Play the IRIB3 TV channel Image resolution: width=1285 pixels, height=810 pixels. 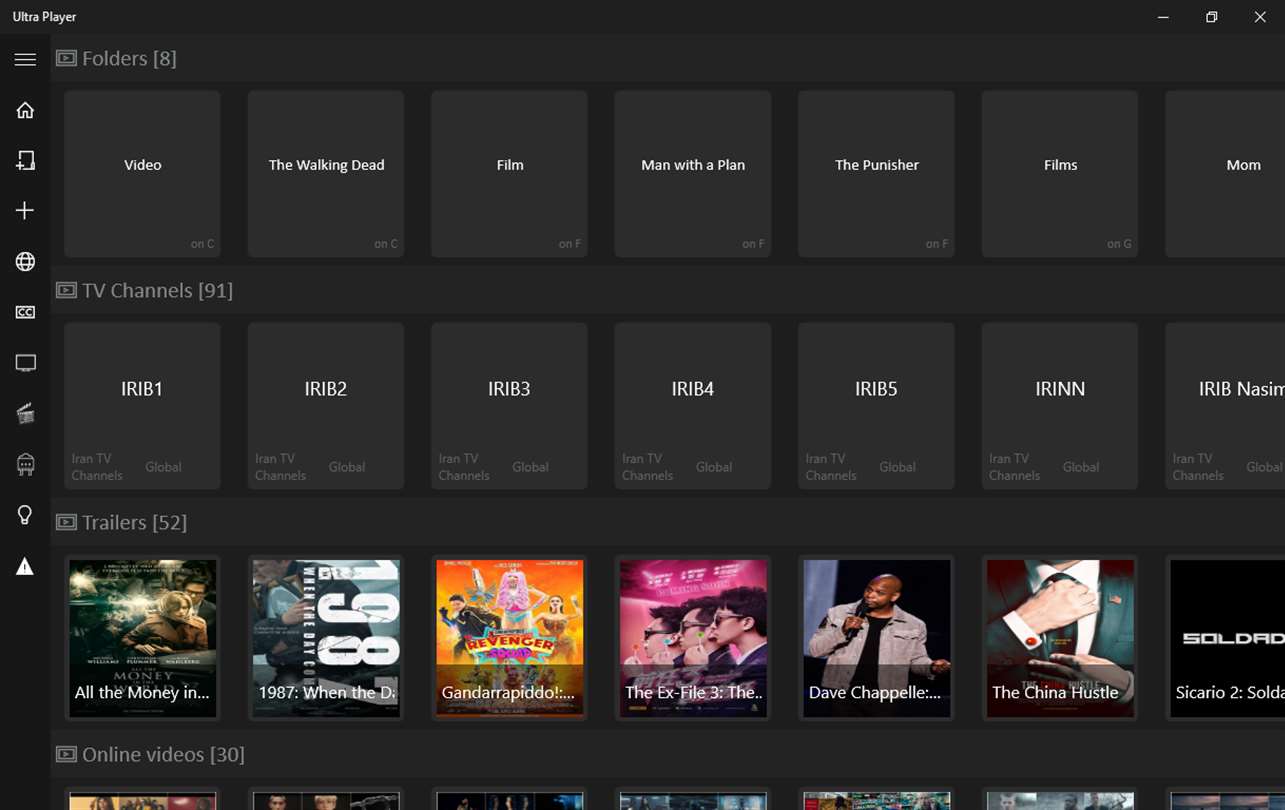(509, 406)
